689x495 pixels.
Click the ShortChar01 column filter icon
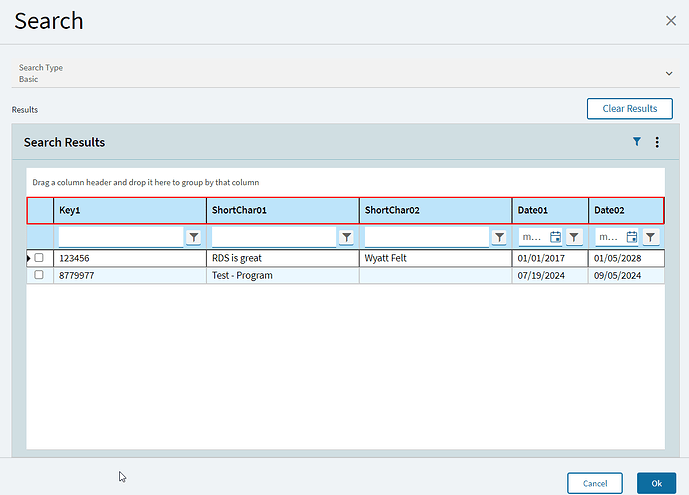346,237
